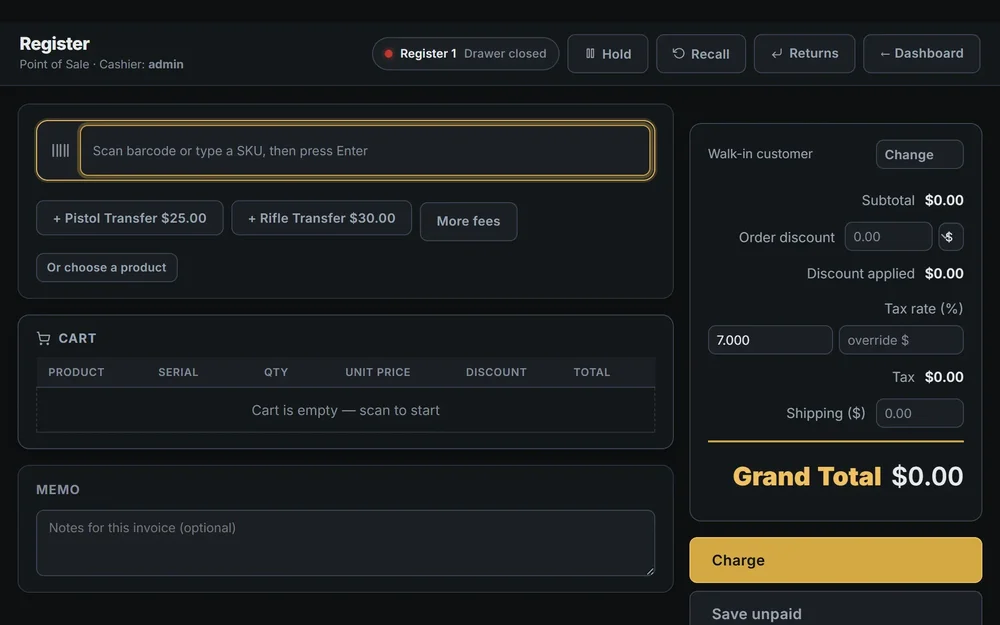Screen dimensions: 1000x625
Task: Click the QTY column header
Action: [x=276, y=372]
